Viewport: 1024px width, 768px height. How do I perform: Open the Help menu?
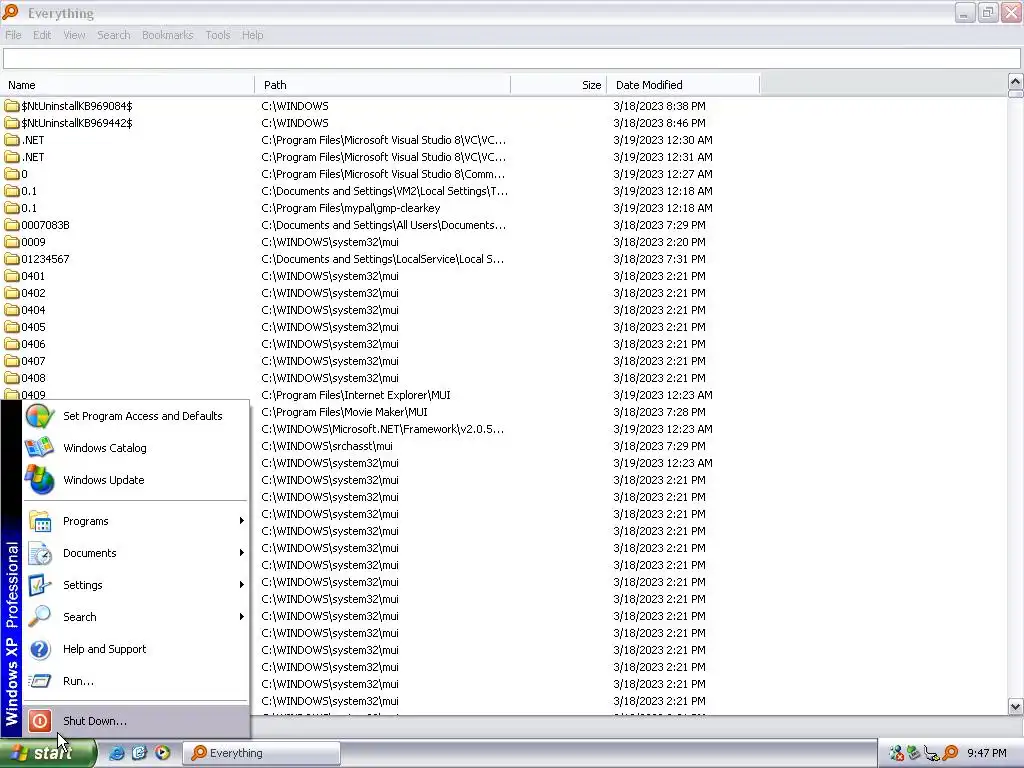[x=253, y=35]
